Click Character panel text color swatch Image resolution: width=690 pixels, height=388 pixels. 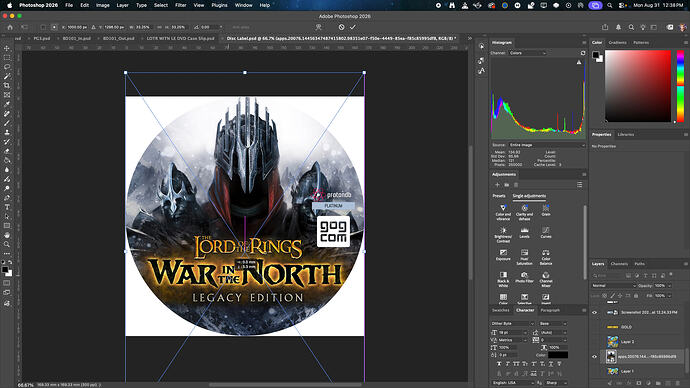coord(558,355)
